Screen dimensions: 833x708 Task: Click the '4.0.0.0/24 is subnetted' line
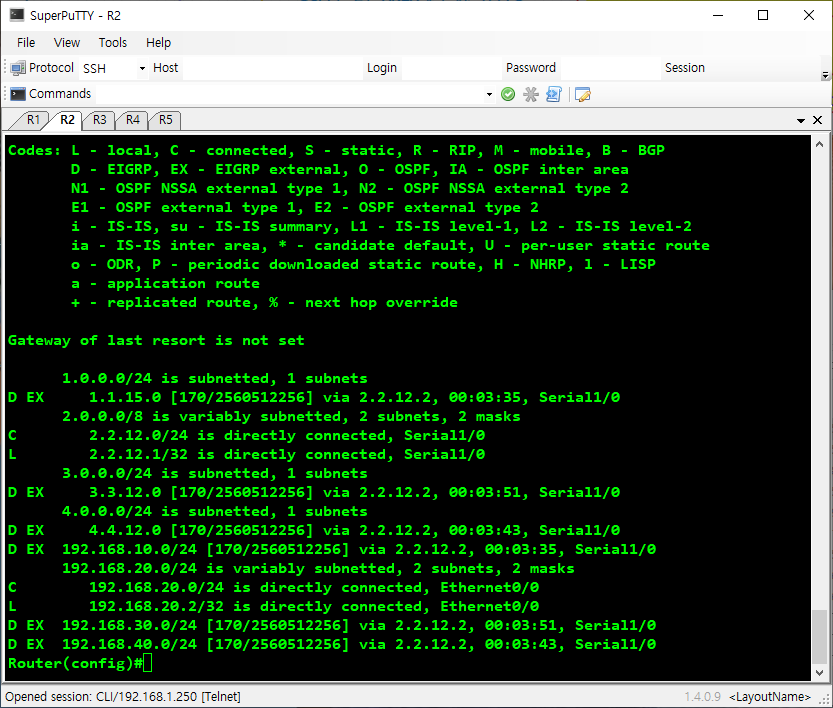coord(215,511)
